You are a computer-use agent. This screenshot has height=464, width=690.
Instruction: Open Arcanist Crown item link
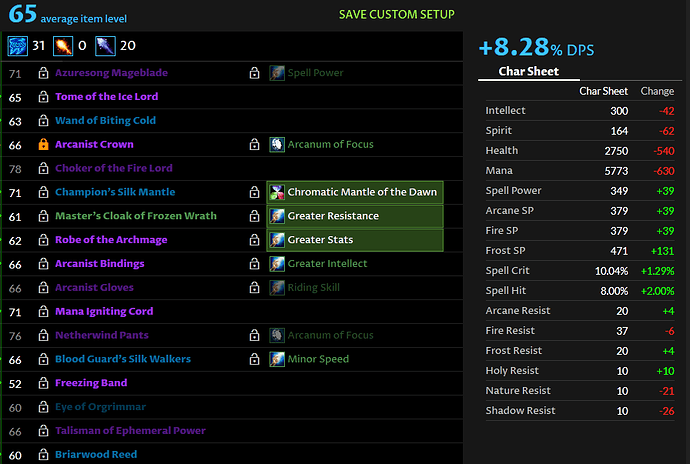94,144
